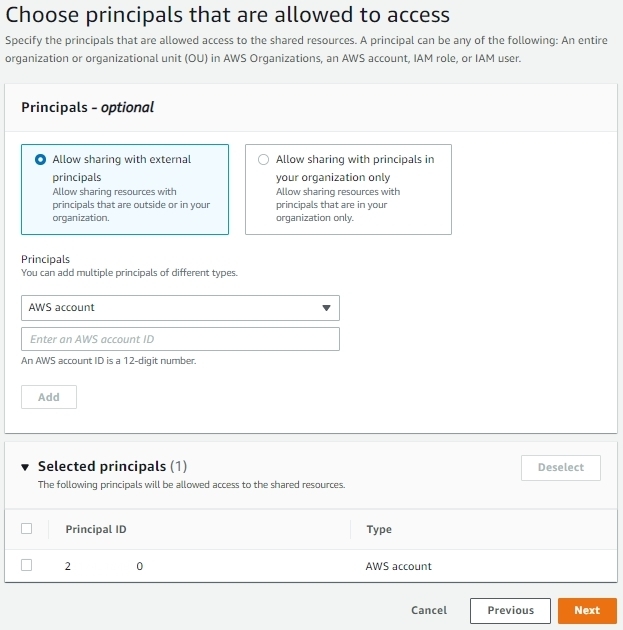Screen dimensions: 623x630
Task: Click the Type column header
Action: point(379,529)
